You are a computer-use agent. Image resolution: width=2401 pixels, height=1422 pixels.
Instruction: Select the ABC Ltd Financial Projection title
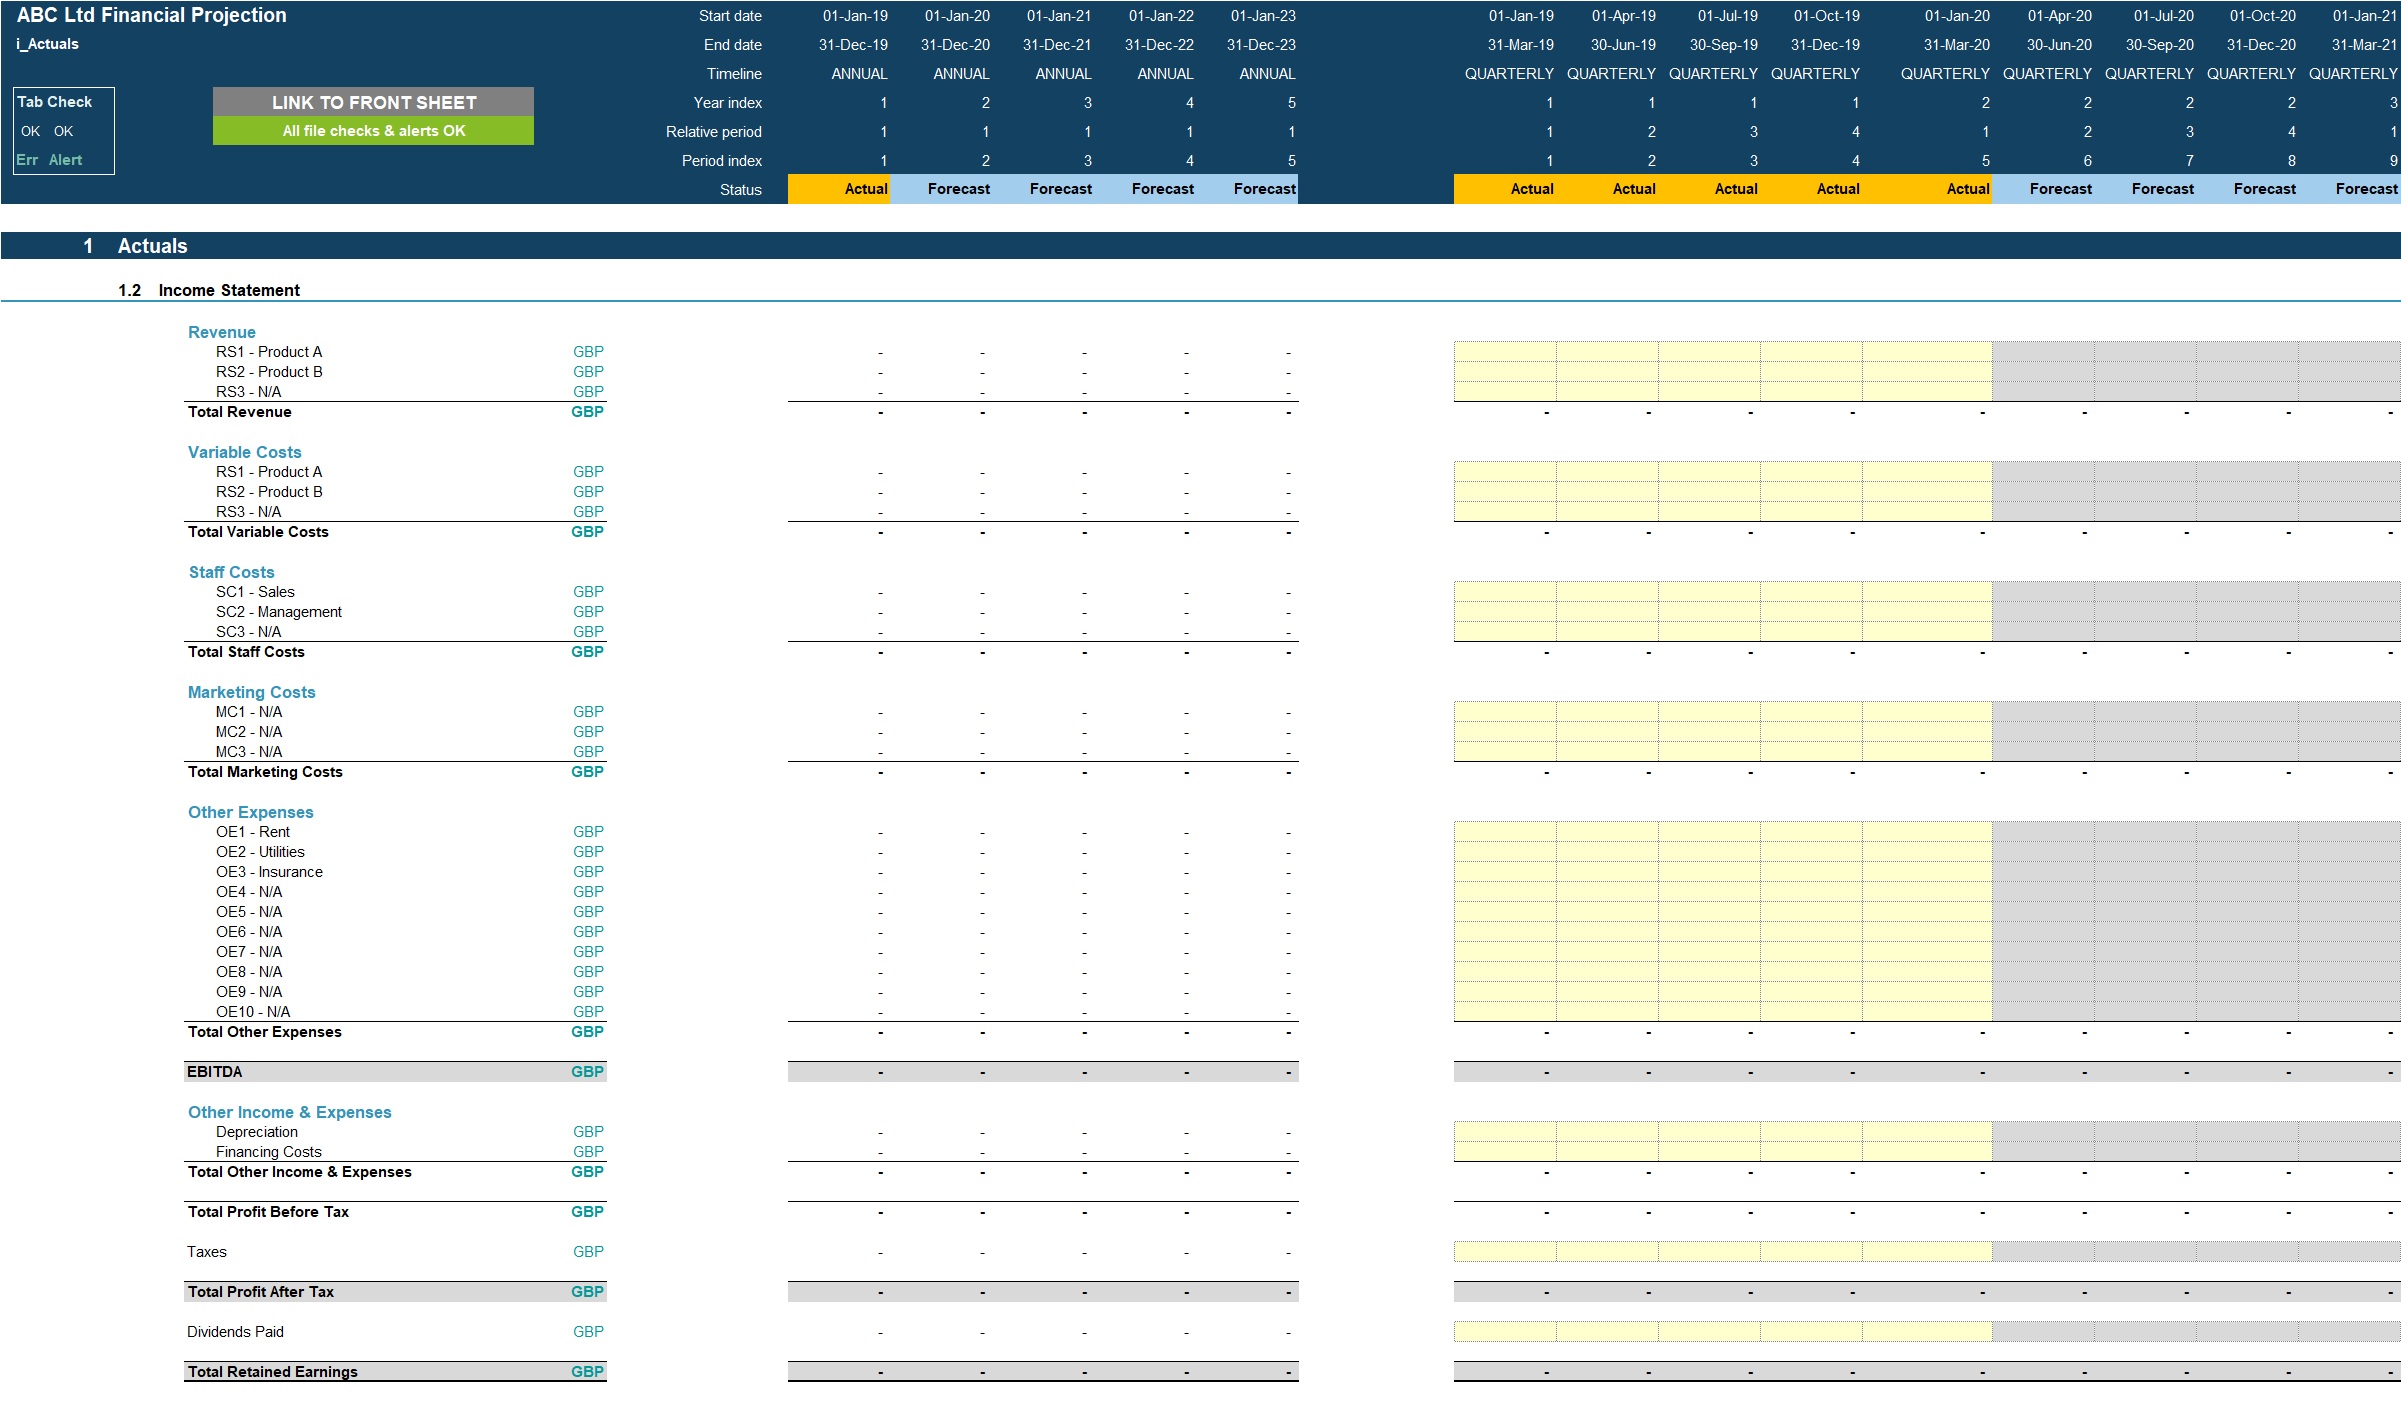[x=152, y=15]
